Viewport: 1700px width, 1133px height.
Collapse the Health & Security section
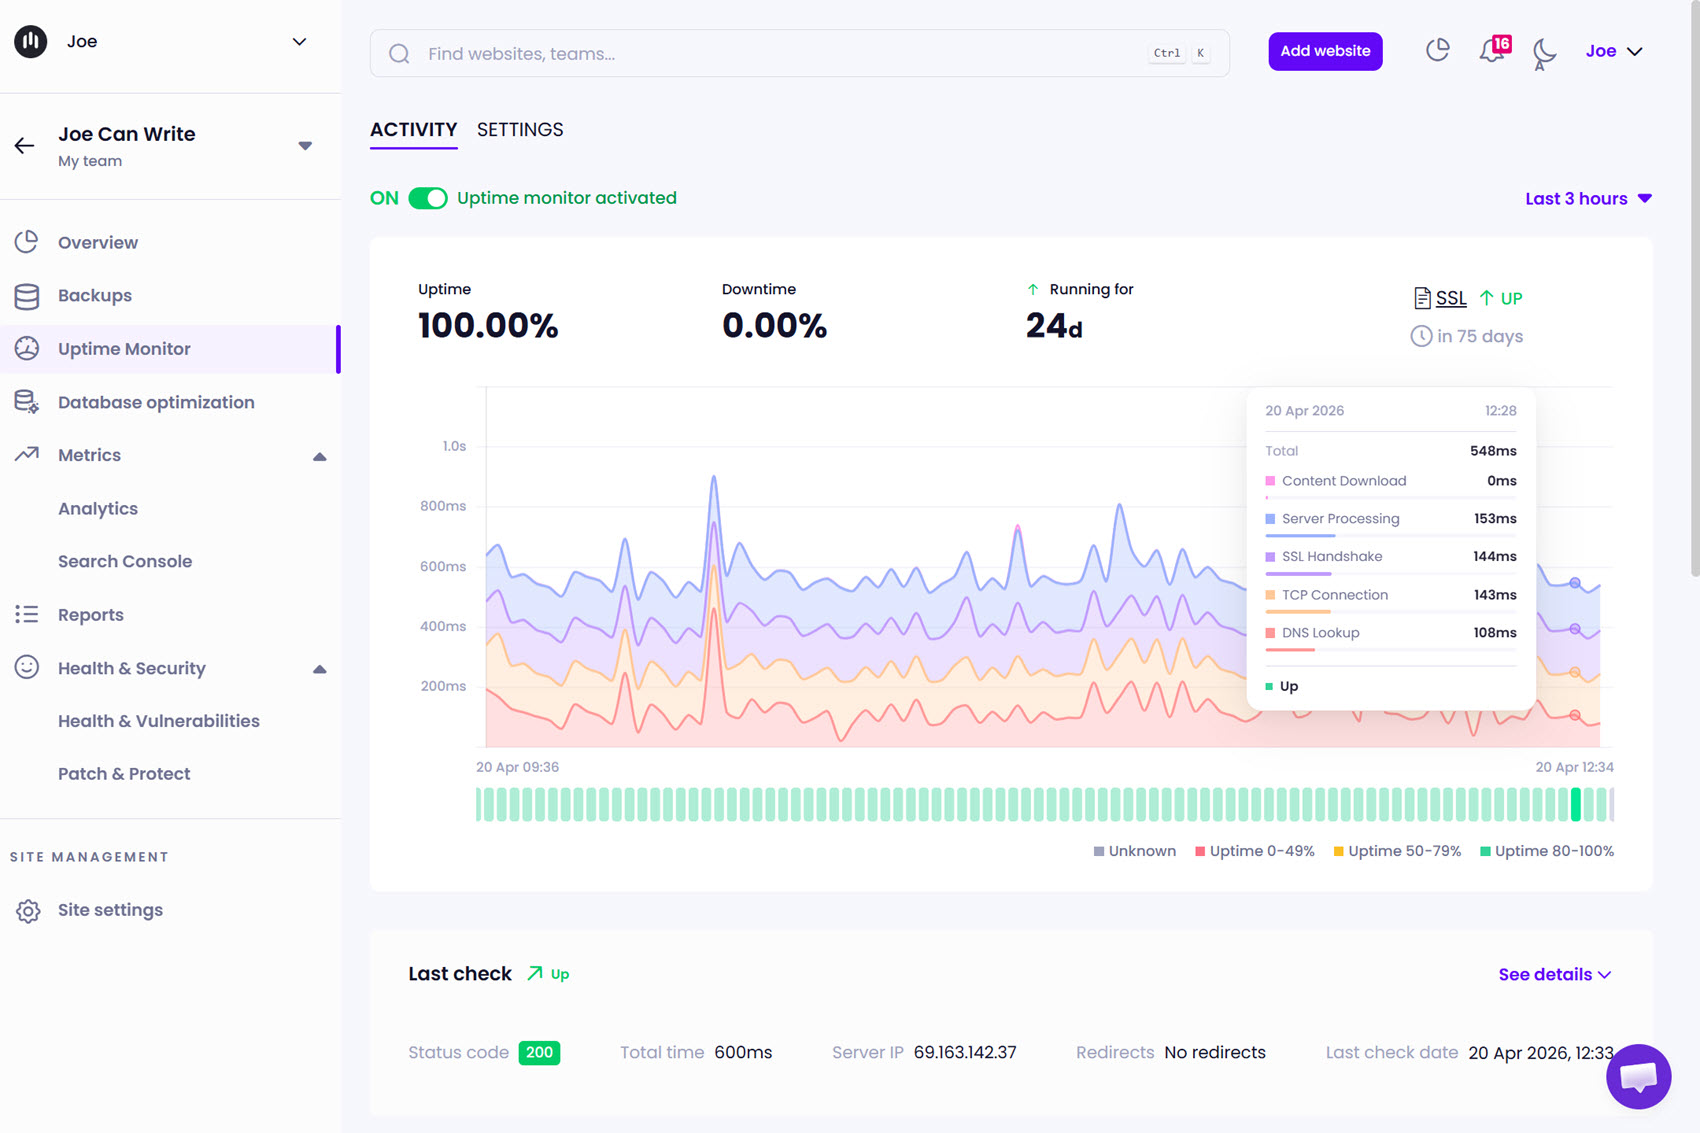tap(319, 668)
